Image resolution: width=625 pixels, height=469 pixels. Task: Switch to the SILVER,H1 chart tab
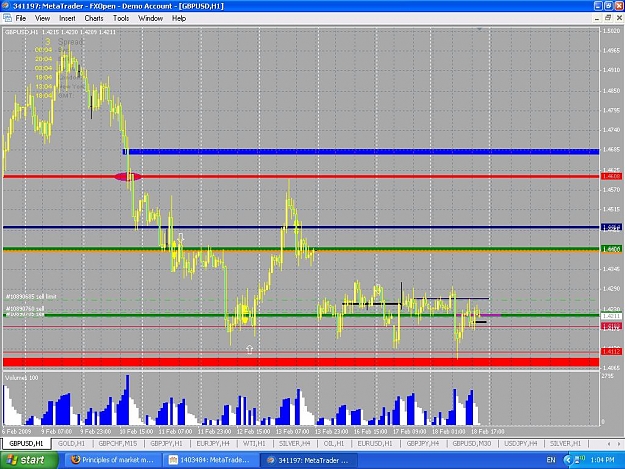point(565,443)
